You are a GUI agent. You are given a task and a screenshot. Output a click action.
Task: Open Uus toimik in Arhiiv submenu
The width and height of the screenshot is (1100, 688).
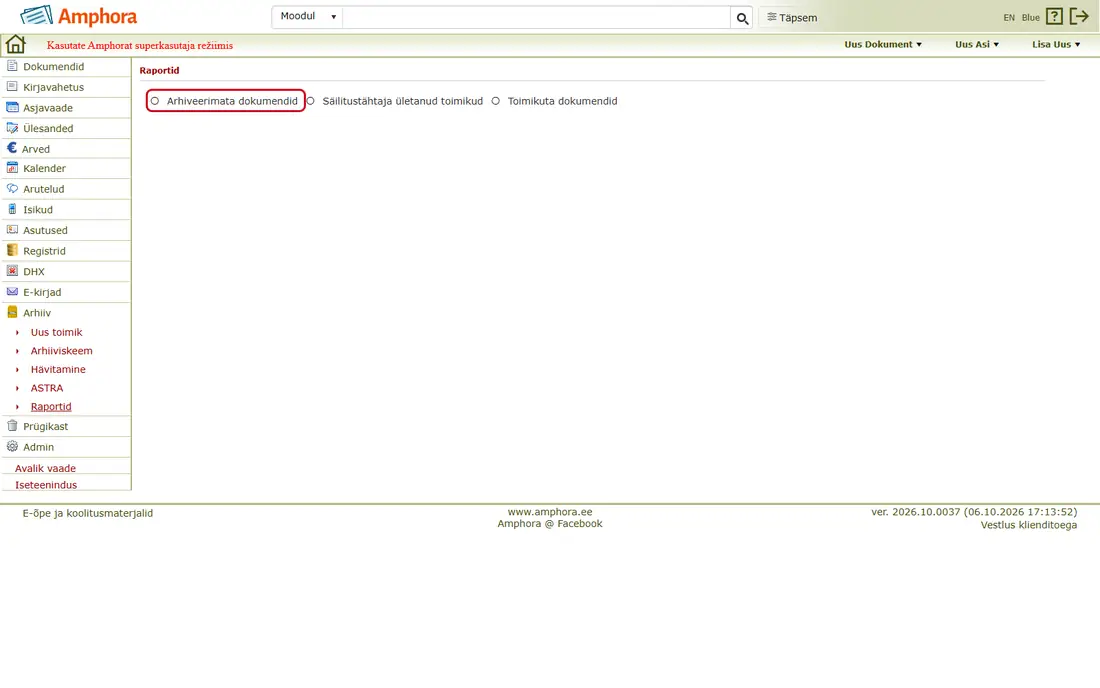click(56, 332)
